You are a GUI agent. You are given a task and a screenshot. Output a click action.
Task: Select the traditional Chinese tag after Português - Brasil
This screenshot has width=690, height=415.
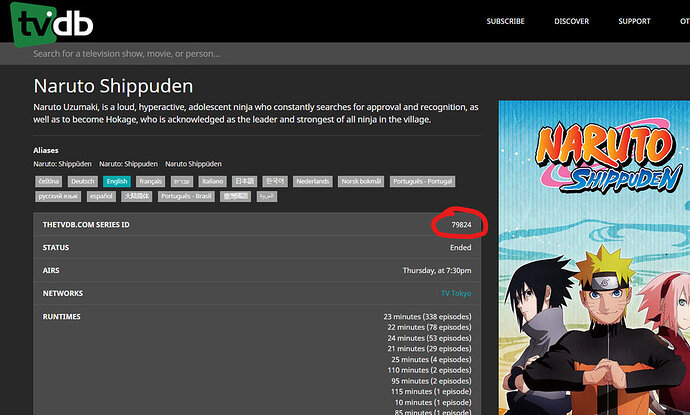(x=235, y=196)
